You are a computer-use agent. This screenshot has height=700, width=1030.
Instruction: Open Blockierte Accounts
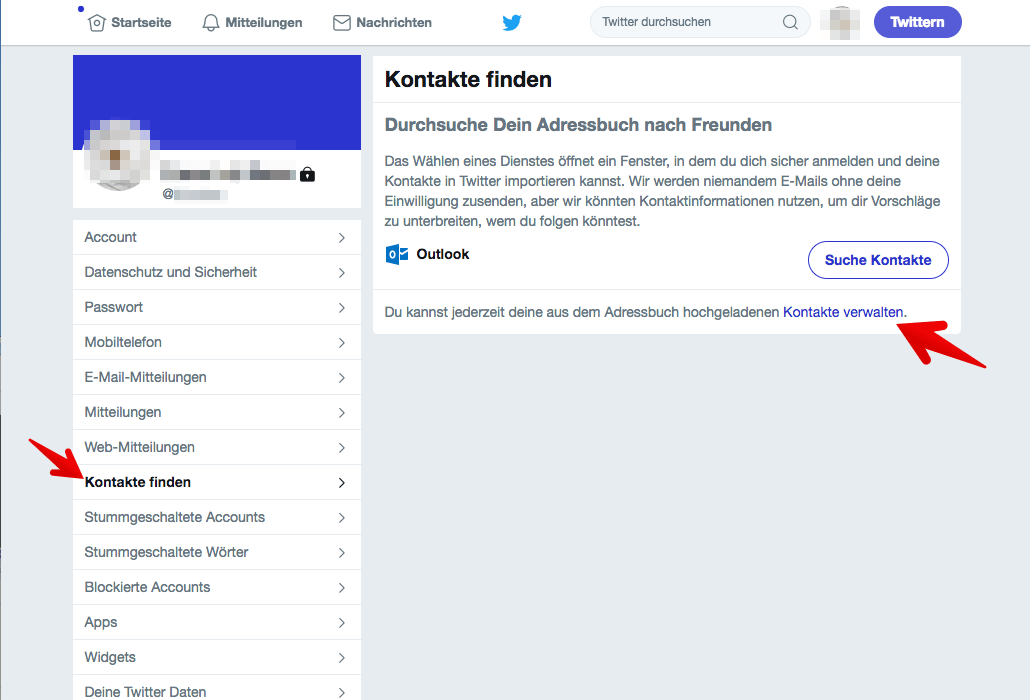click(217, 588)
